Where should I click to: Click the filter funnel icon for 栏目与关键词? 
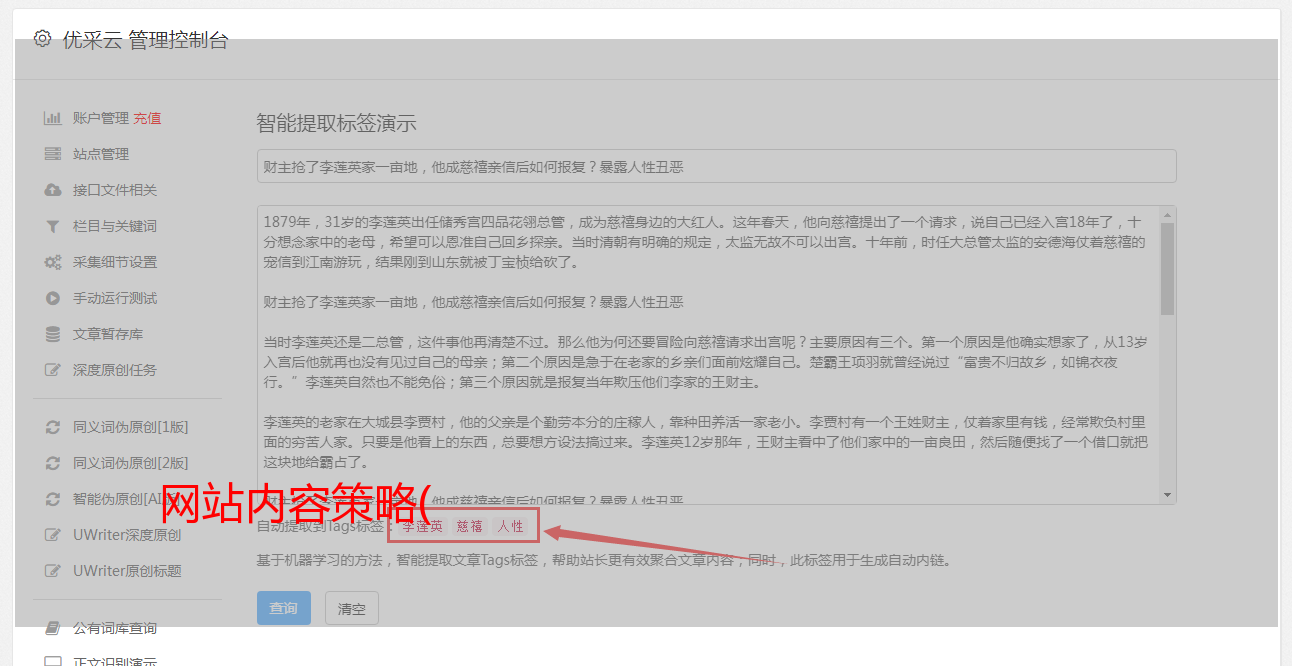click(52, 226)
